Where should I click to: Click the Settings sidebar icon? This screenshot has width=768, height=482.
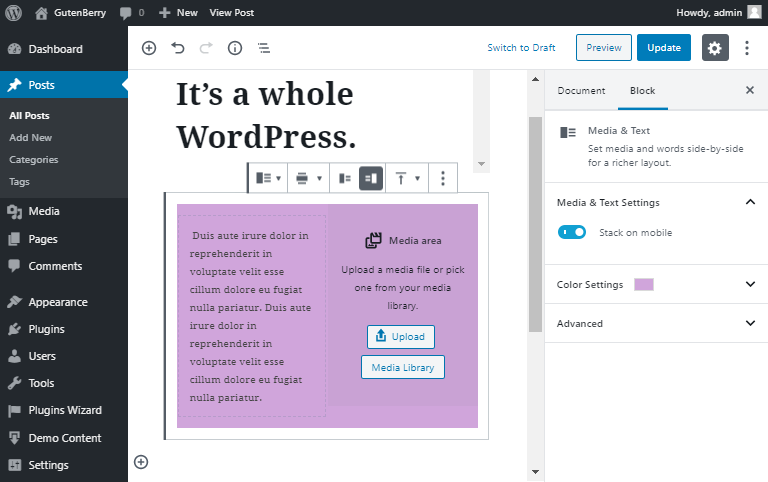[15, 465]
